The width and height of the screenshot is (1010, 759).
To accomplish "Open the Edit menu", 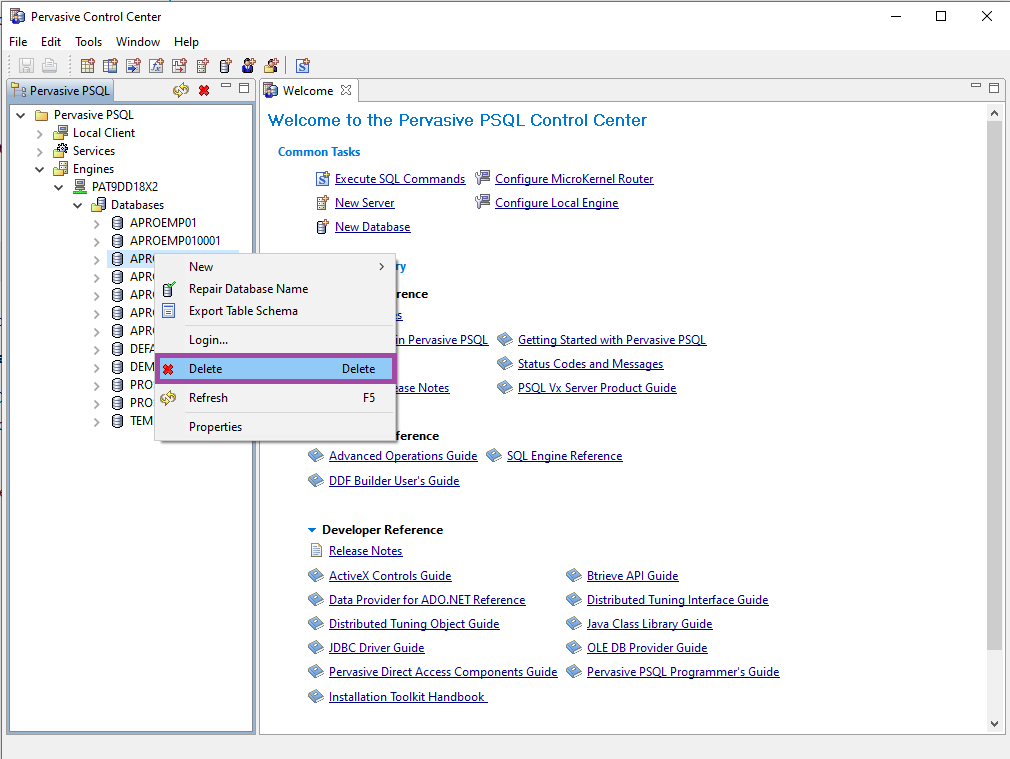I will click(x=51, y=42).
